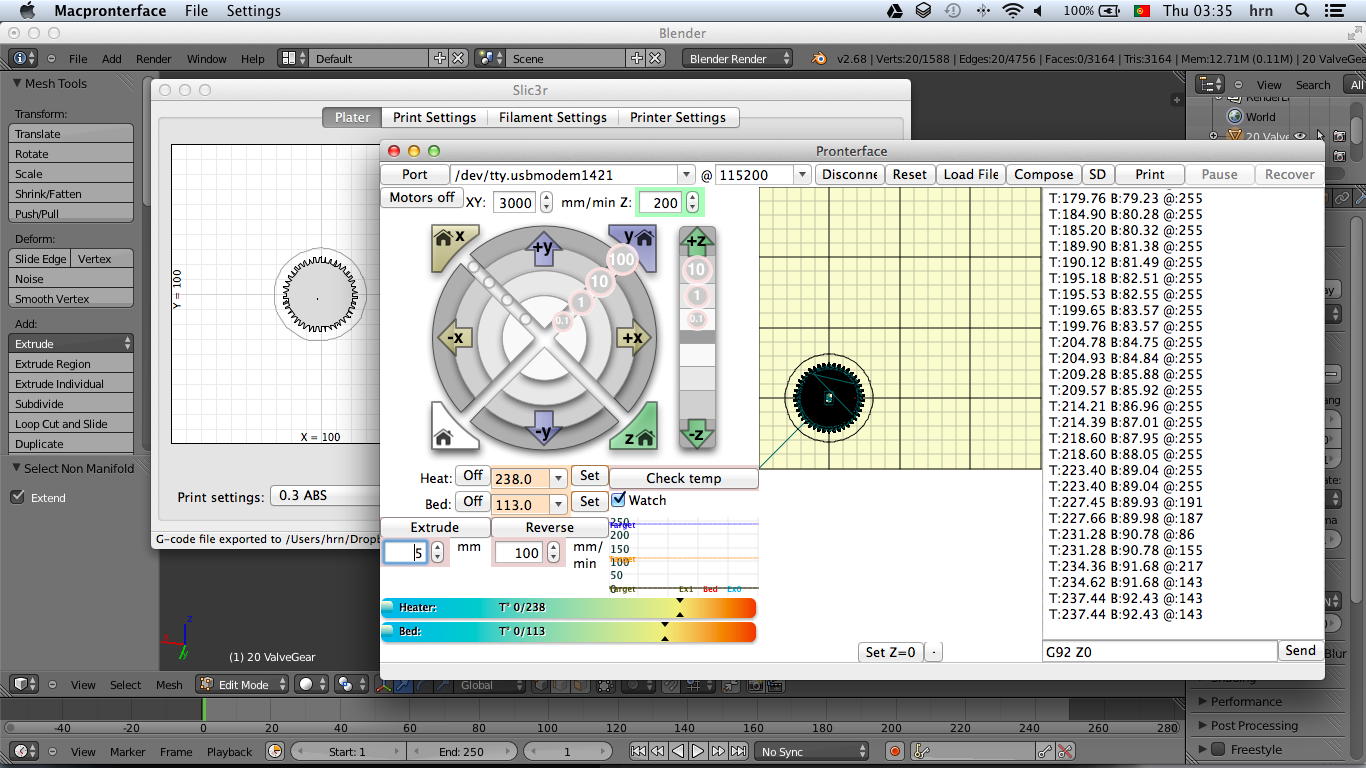Click the G-code command input field
The width and height of the screenshot is (1366, 768).
click(x=1158, y=651)
